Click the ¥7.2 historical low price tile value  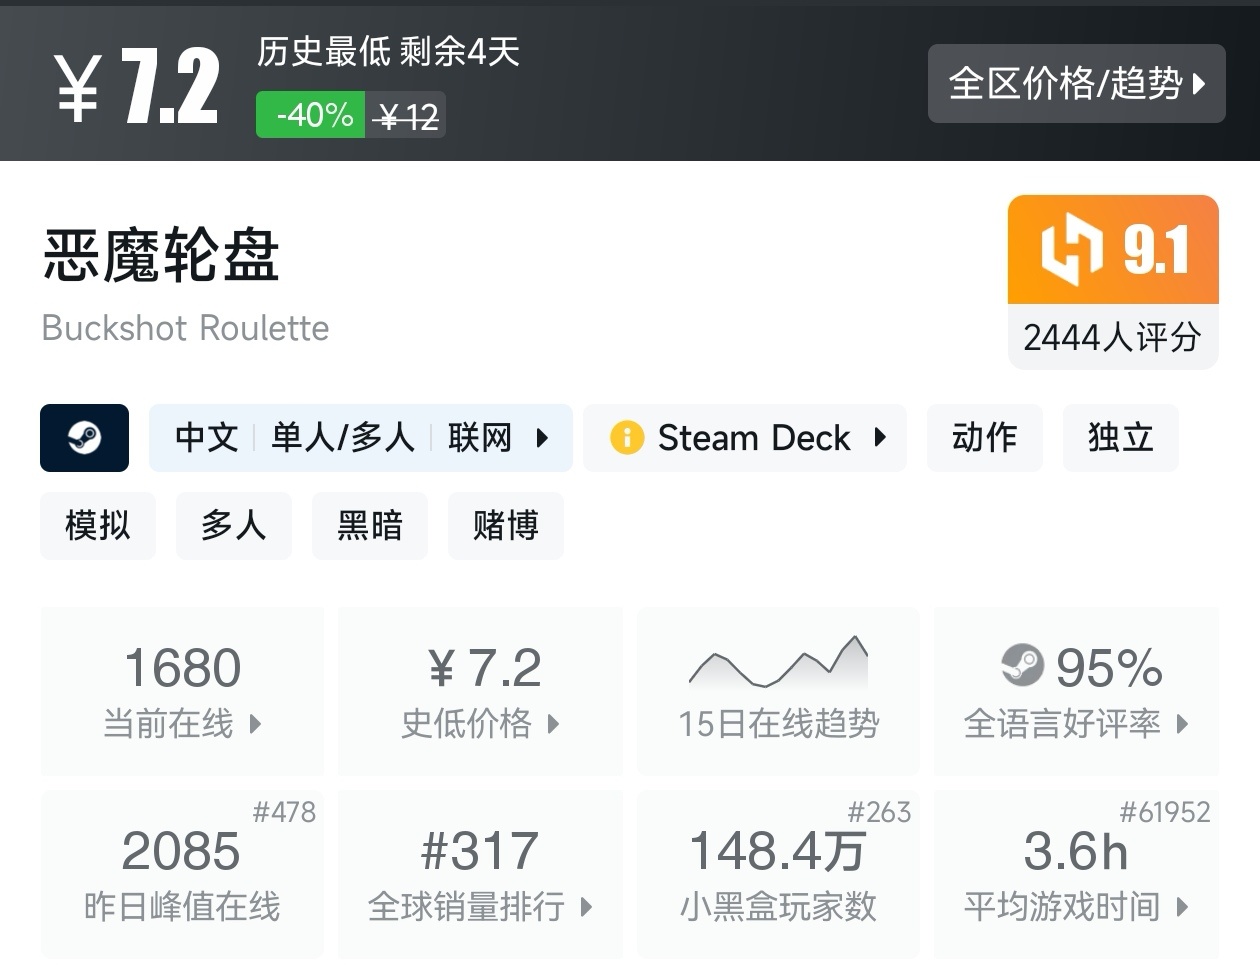[x=484, y=668]
